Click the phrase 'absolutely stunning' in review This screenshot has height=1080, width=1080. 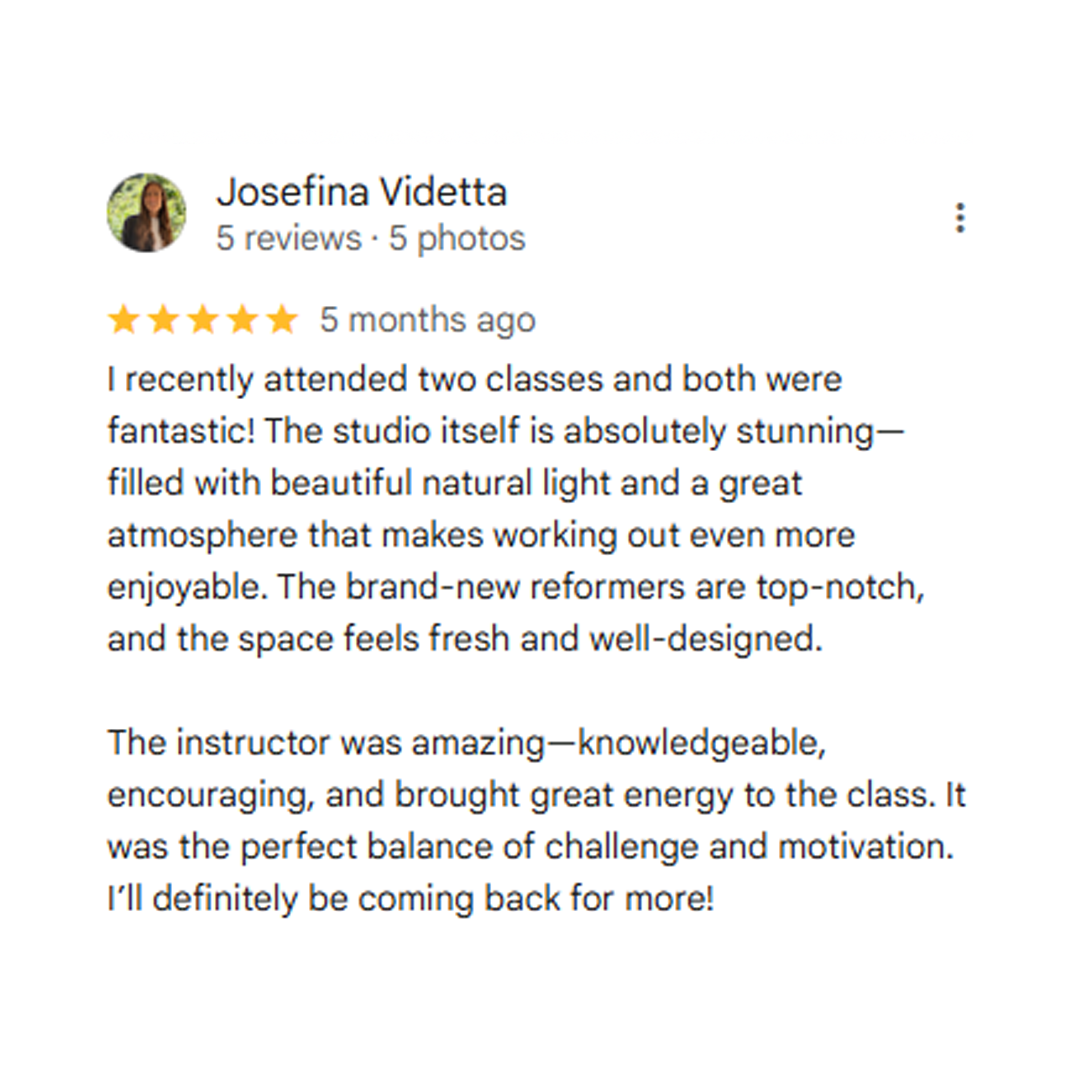pyautogui.click(x=718, y=432)
